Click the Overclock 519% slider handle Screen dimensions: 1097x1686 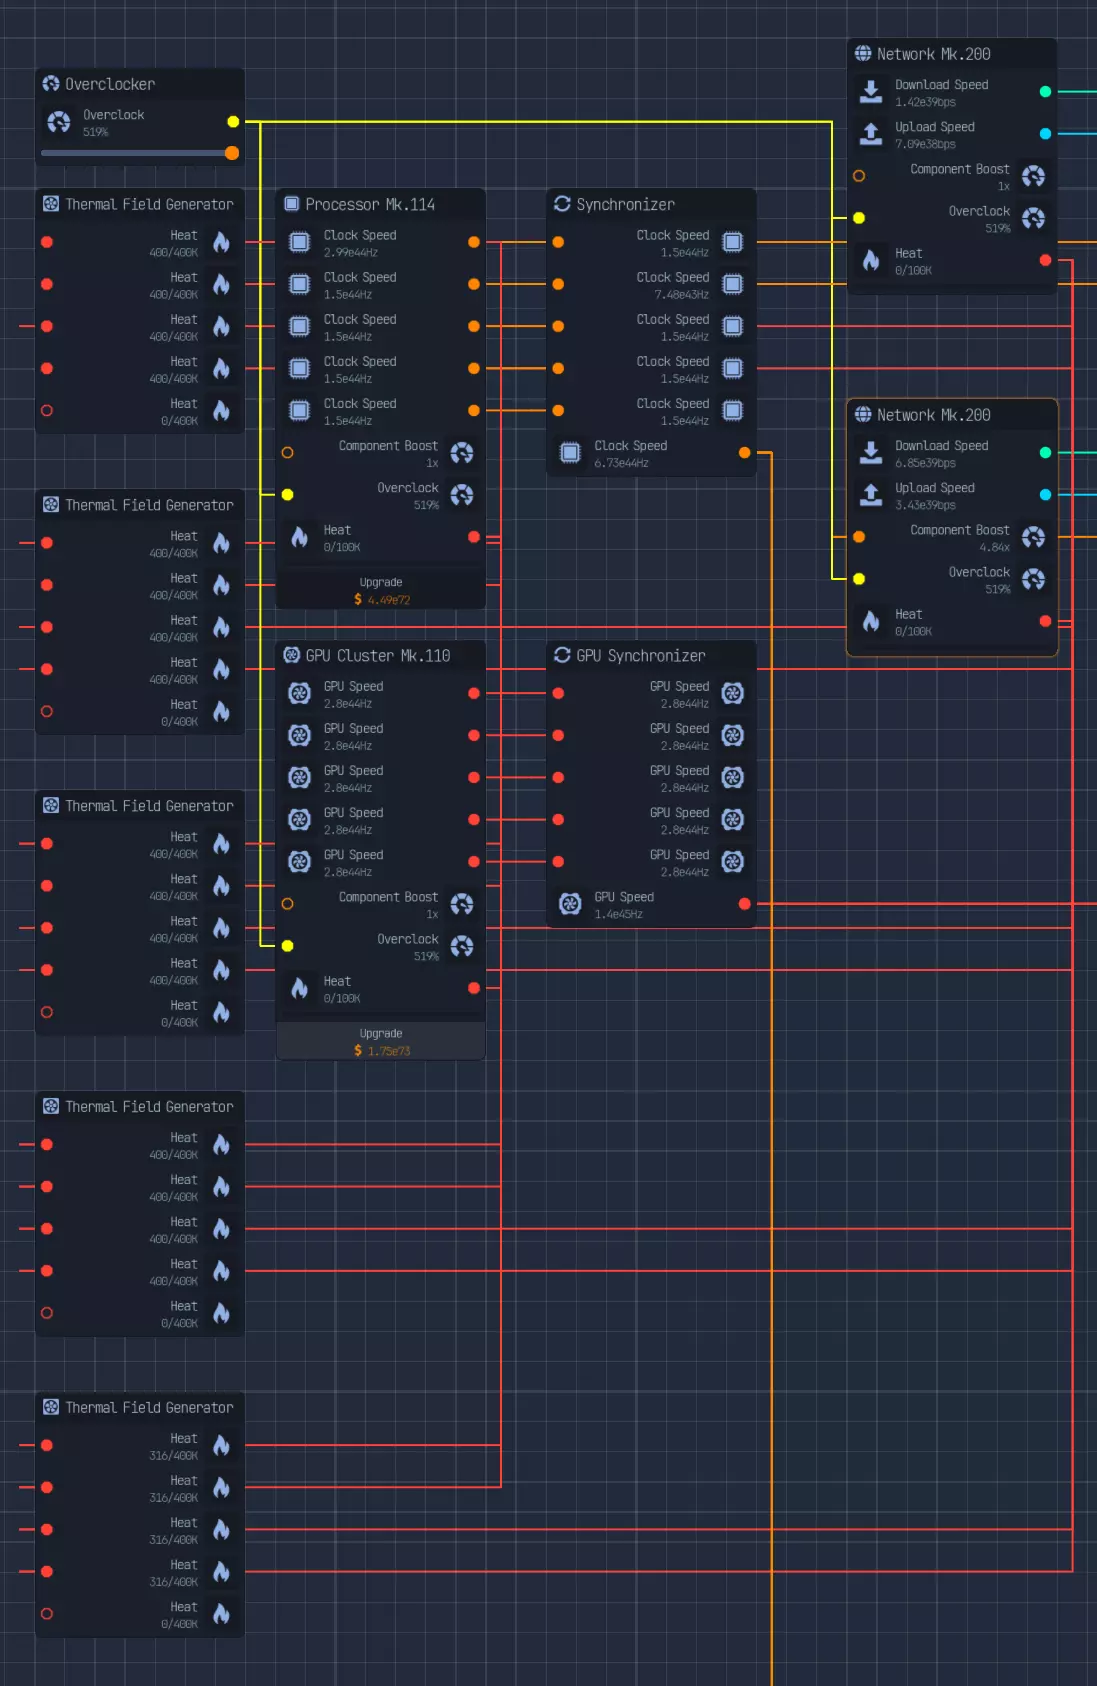pos(232,153)
